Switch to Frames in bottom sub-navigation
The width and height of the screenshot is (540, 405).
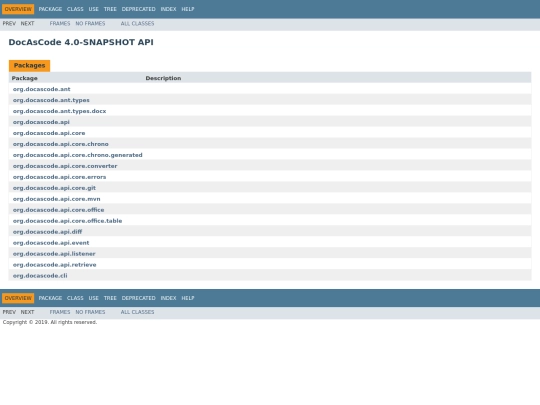click(60, 312)
